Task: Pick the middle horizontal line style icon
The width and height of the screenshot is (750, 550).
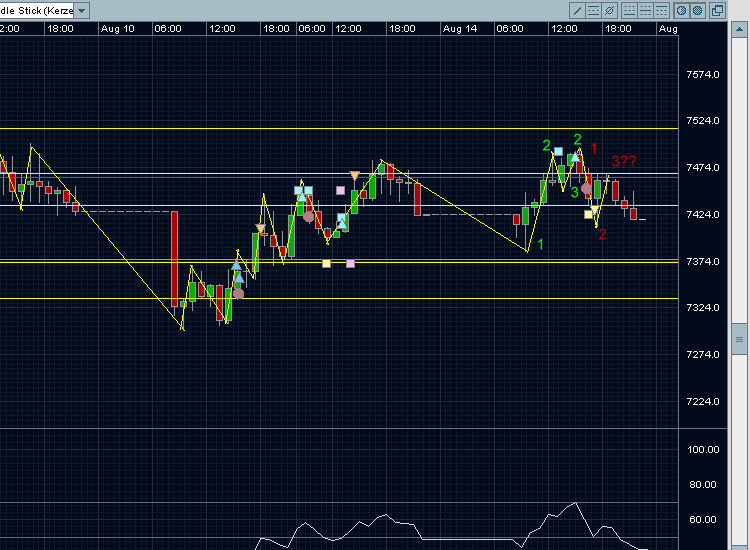Action: click(x=645, y=10)
